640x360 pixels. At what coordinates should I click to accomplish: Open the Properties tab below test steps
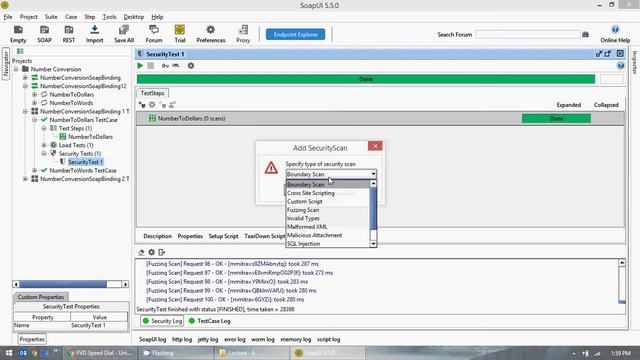click(x=190, y=236)
